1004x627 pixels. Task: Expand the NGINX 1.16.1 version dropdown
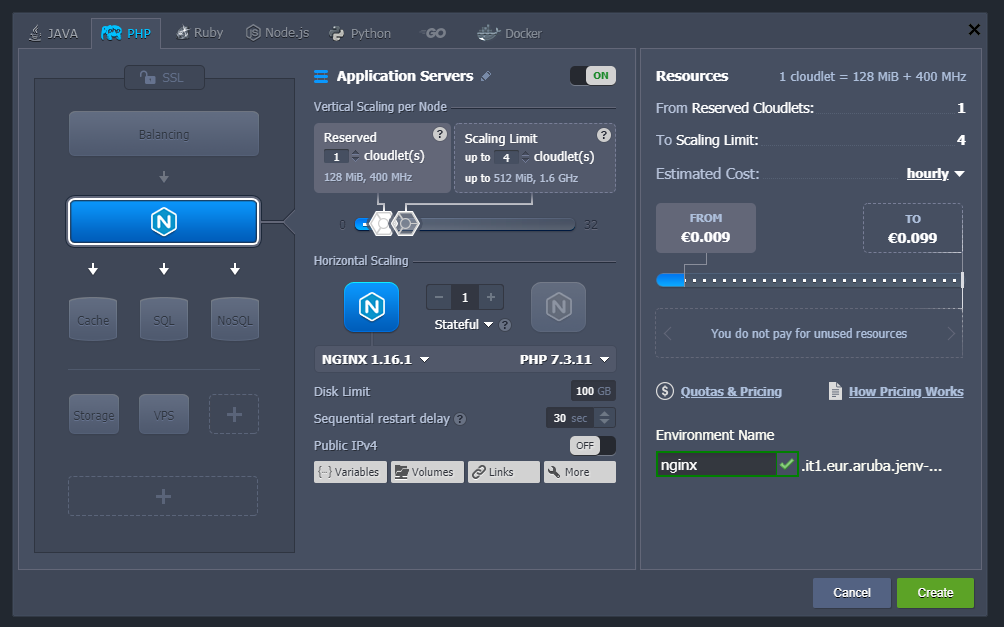click(375, 359)
